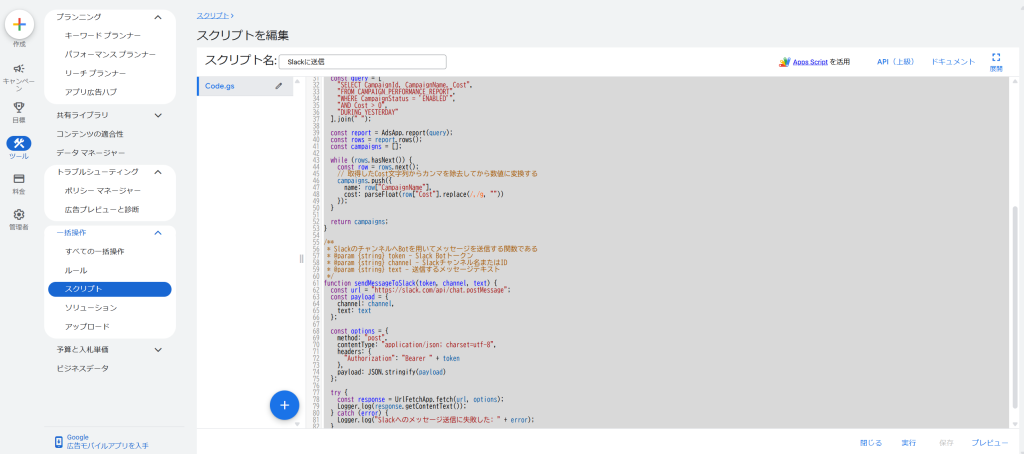Viewport: 1024px width, 454px height.
Task: Collapse the プランニング section
Action: [x=158, y=17]
